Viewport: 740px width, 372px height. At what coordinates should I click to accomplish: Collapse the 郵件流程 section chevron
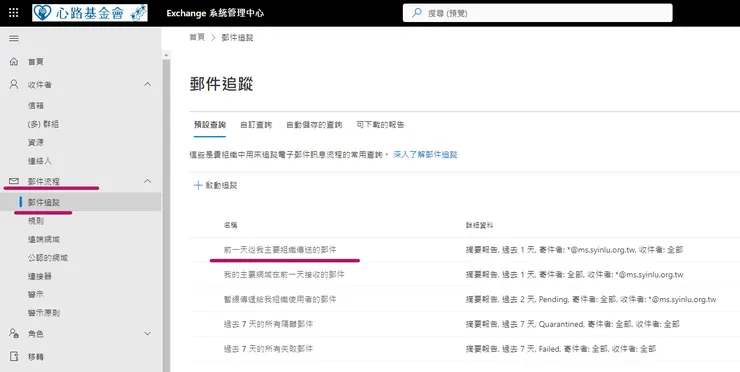tap(148, 181)
